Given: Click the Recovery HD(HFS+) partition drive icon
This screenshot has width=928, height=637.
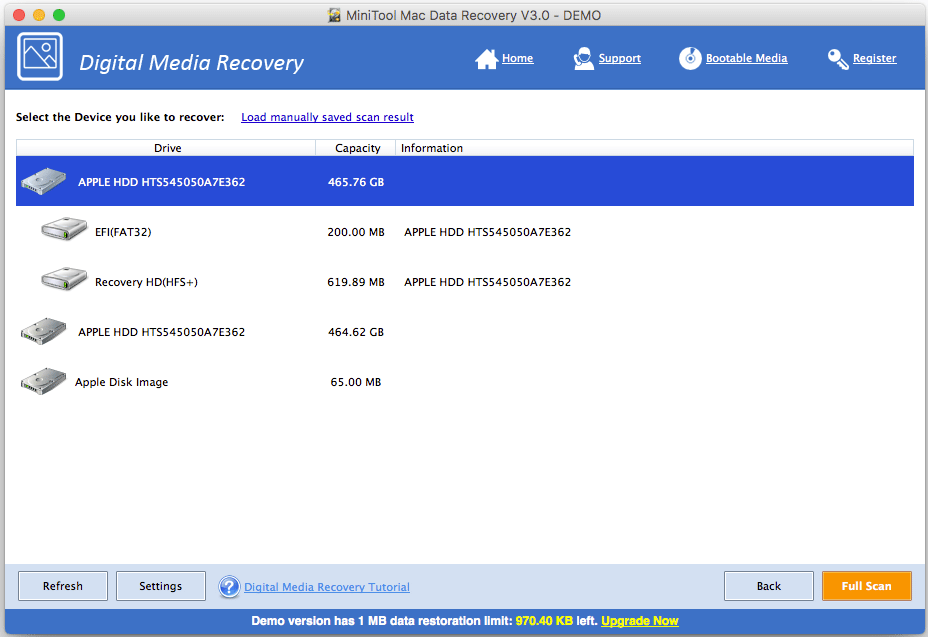Looking at the screenshot, I should tap(64, 279).
